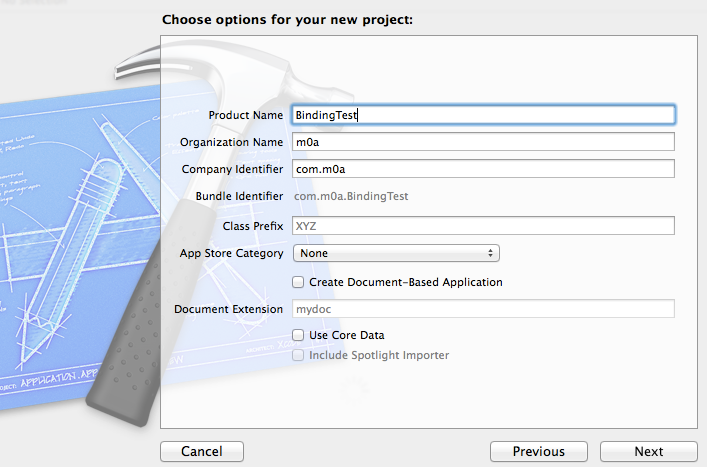Select the Class Prefix input field
707x467 pixels.
click(483, 226)
